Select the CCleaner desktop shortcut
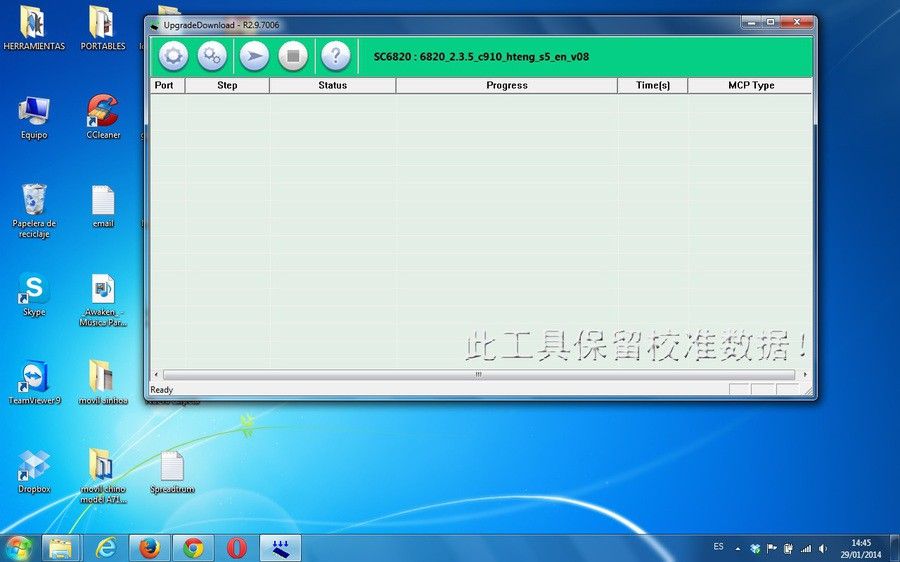This screenshot has width=900, height=562. [x=103, y=118]
